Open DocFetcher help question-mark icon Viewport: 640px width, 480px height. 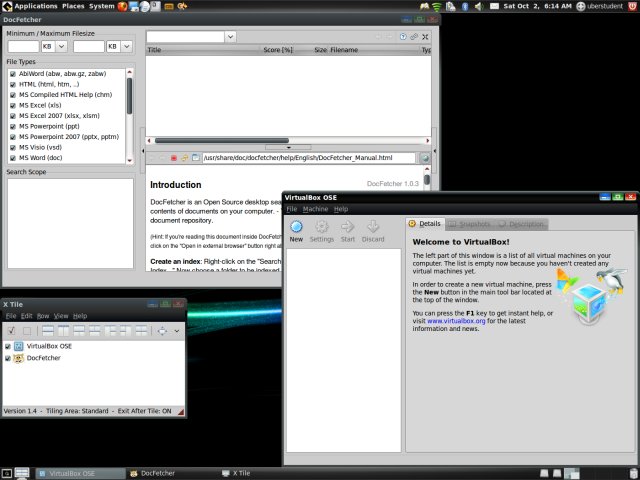pos(403,37)
